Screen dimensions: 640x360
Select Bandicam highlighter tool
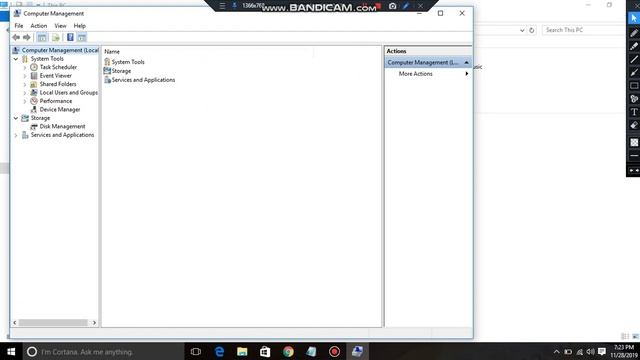[x=634, y=46]
